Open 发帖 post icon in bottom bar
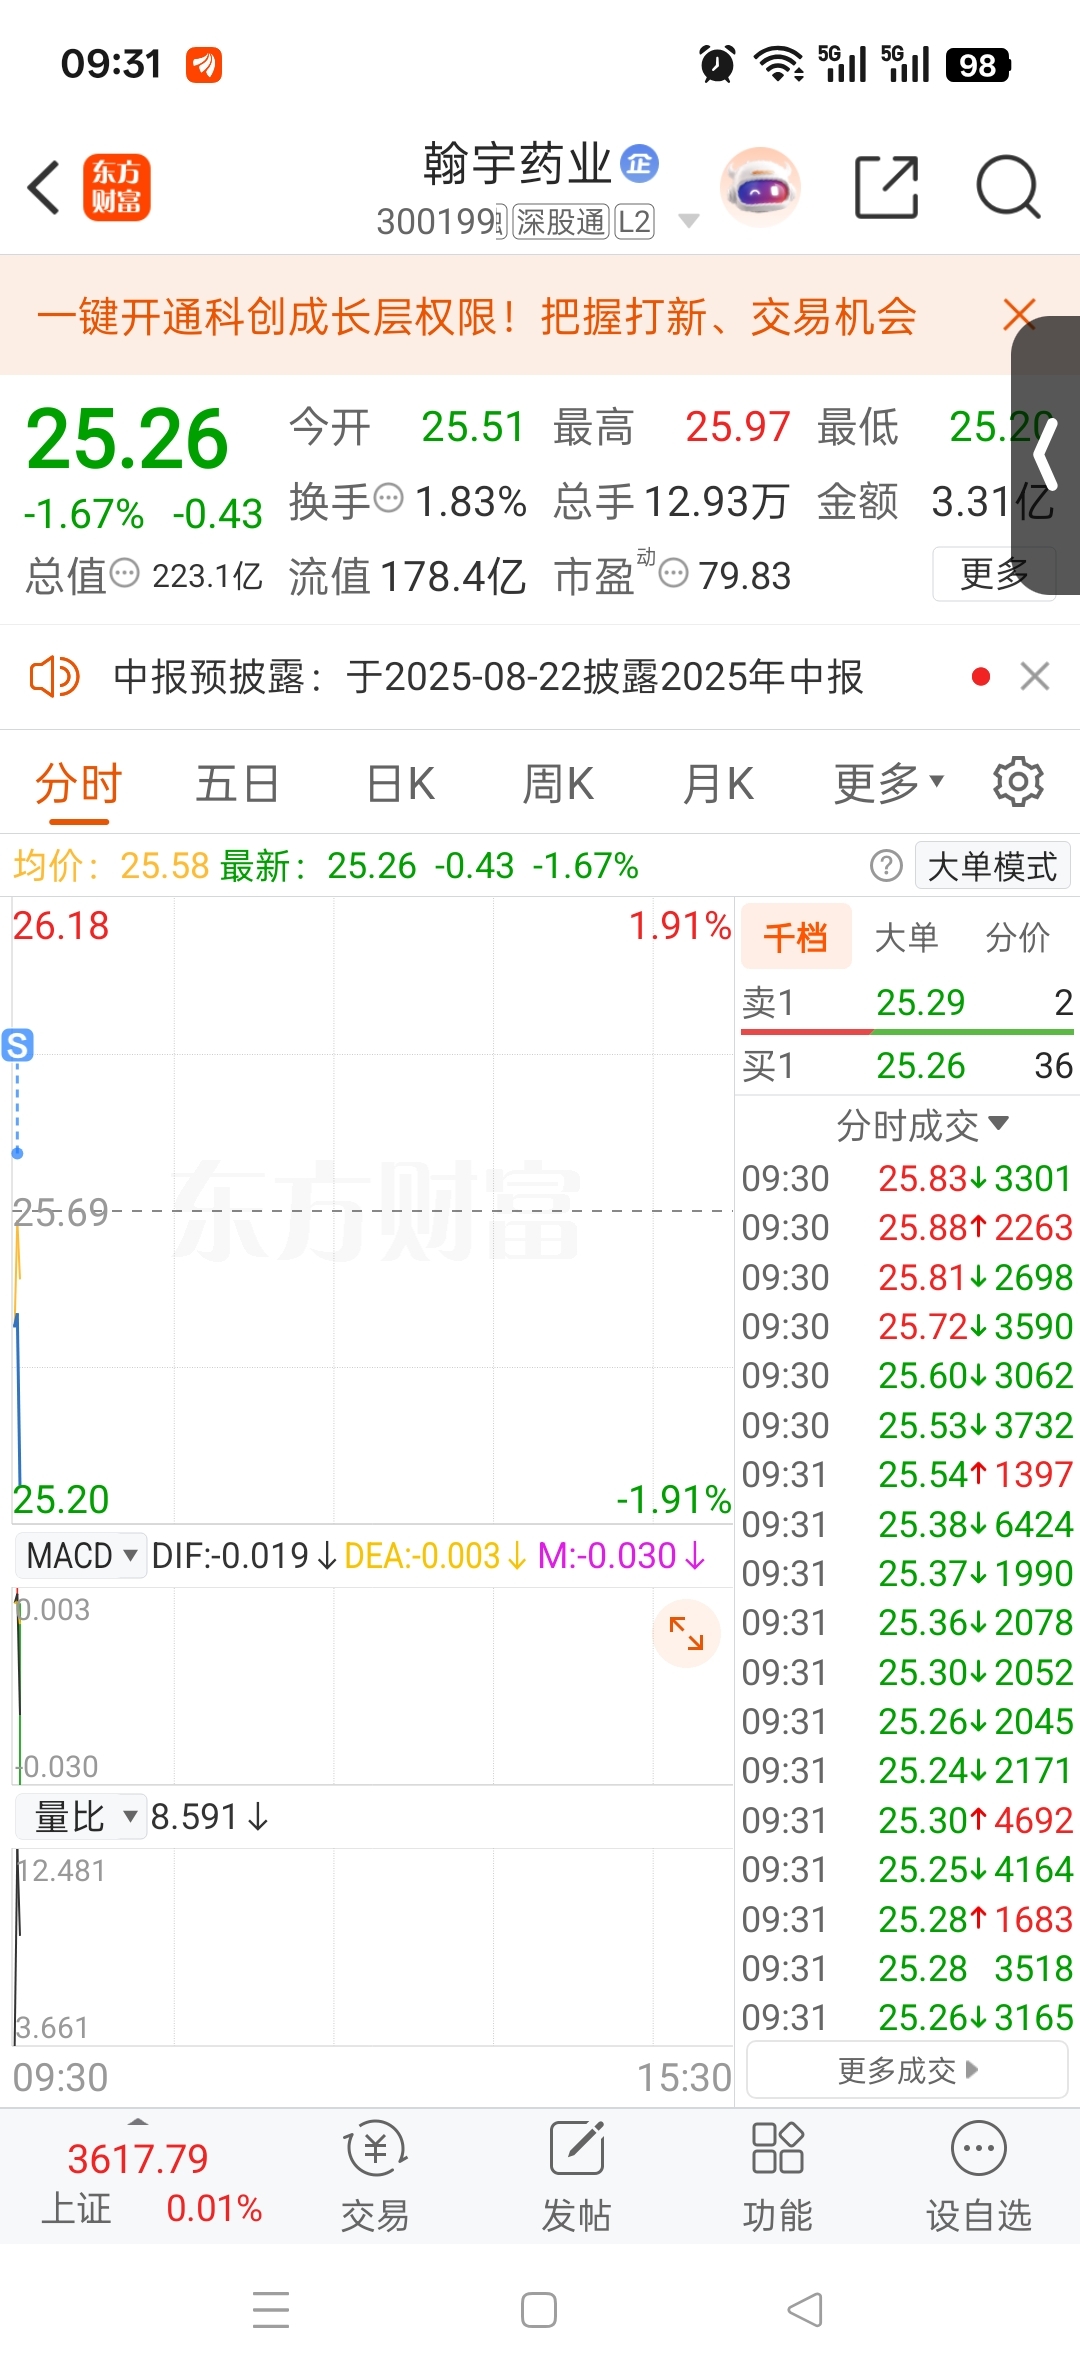The height and width of the screenshot is (2376, 1080). [577, 2176]
